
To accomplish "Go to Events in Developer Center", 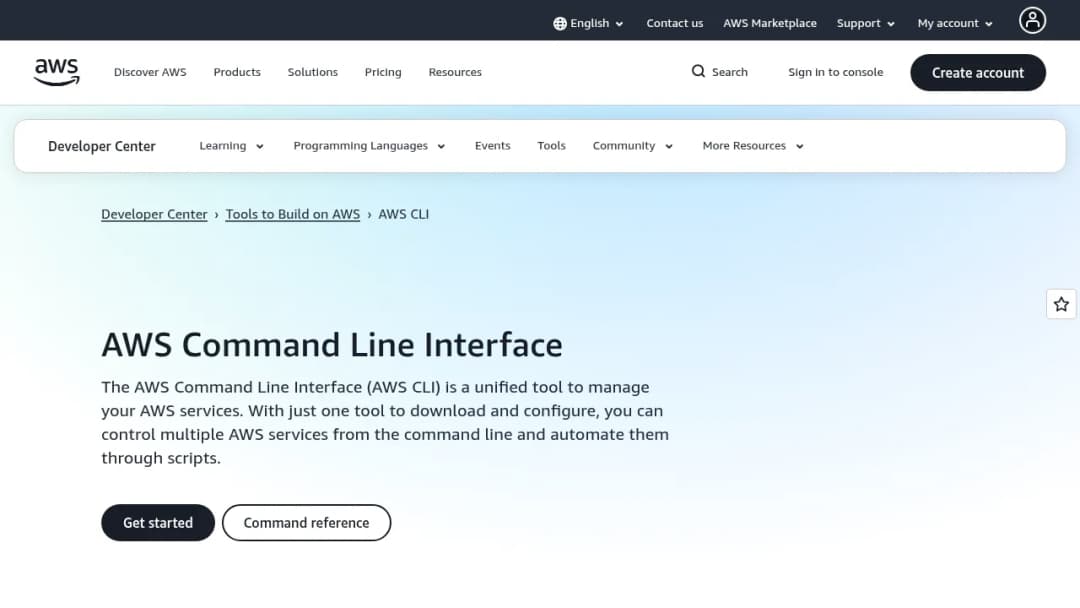I will click(492, 146).
